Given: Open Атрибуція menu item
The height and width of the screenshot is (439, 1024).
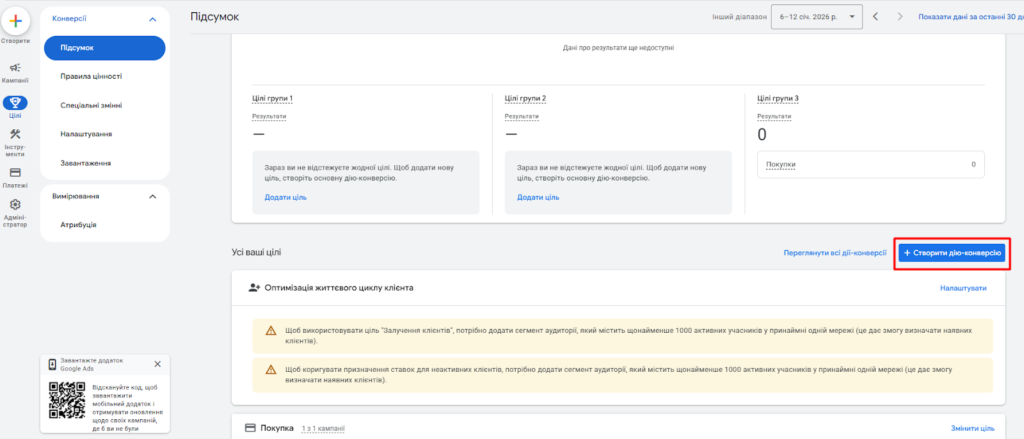Looking at the screenshot, I should (x=78, y=225).
